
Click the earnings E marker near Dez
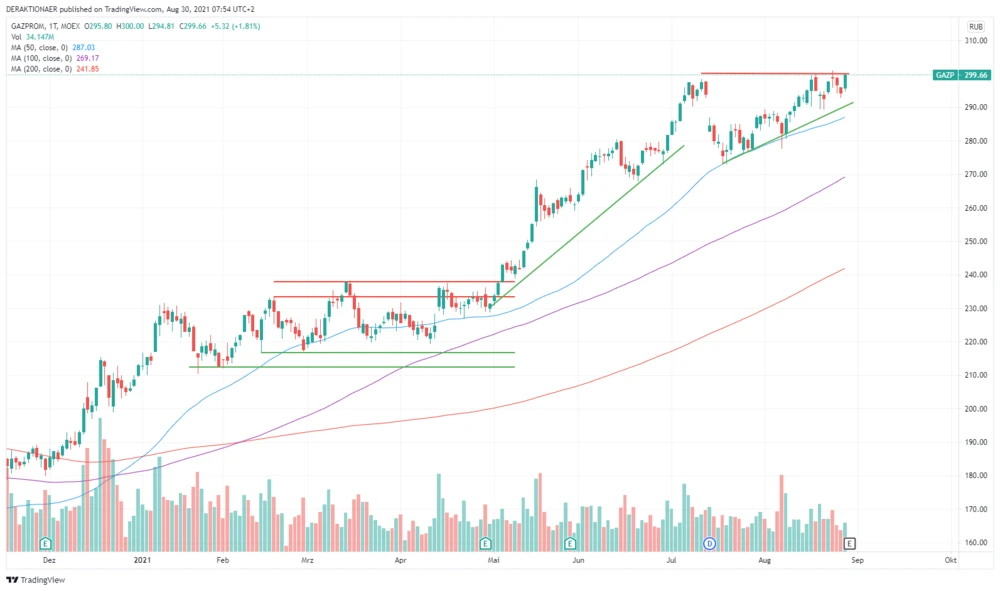(x=45, y=543)
